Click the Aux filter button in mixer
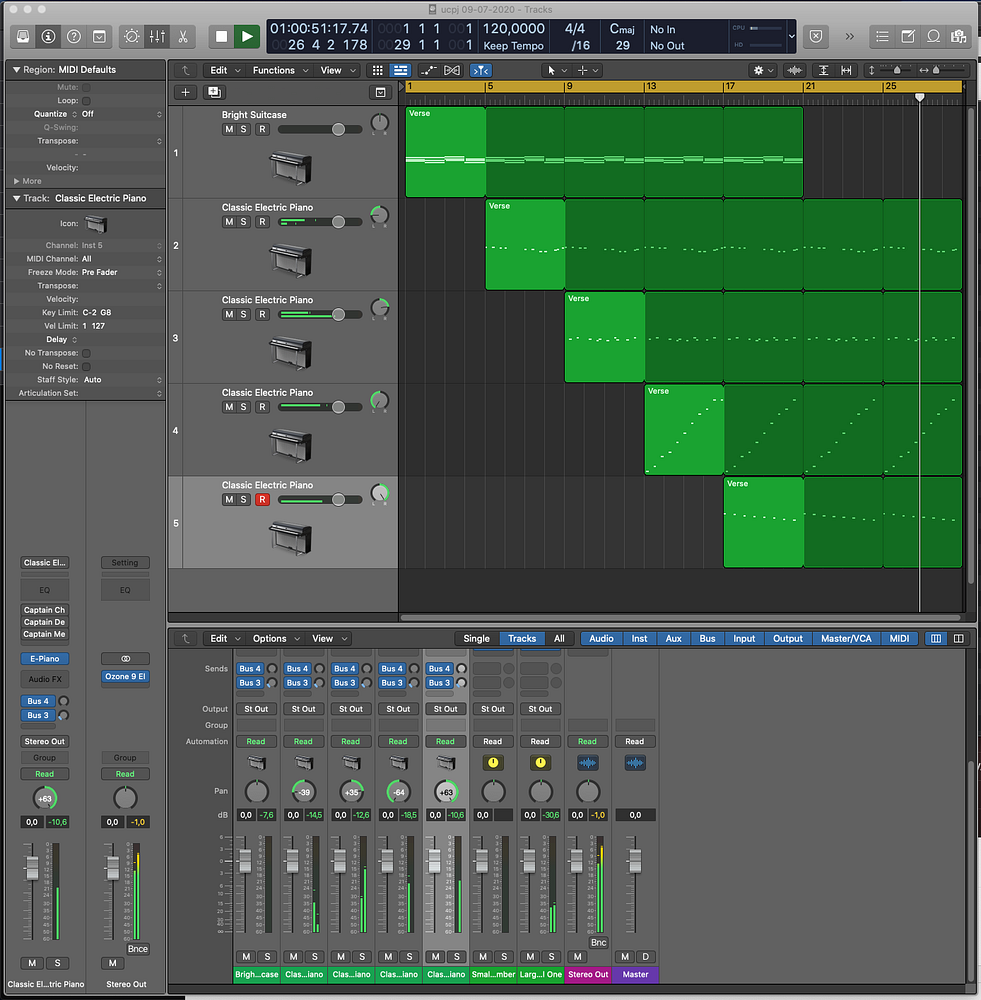 tap(673, 638)
